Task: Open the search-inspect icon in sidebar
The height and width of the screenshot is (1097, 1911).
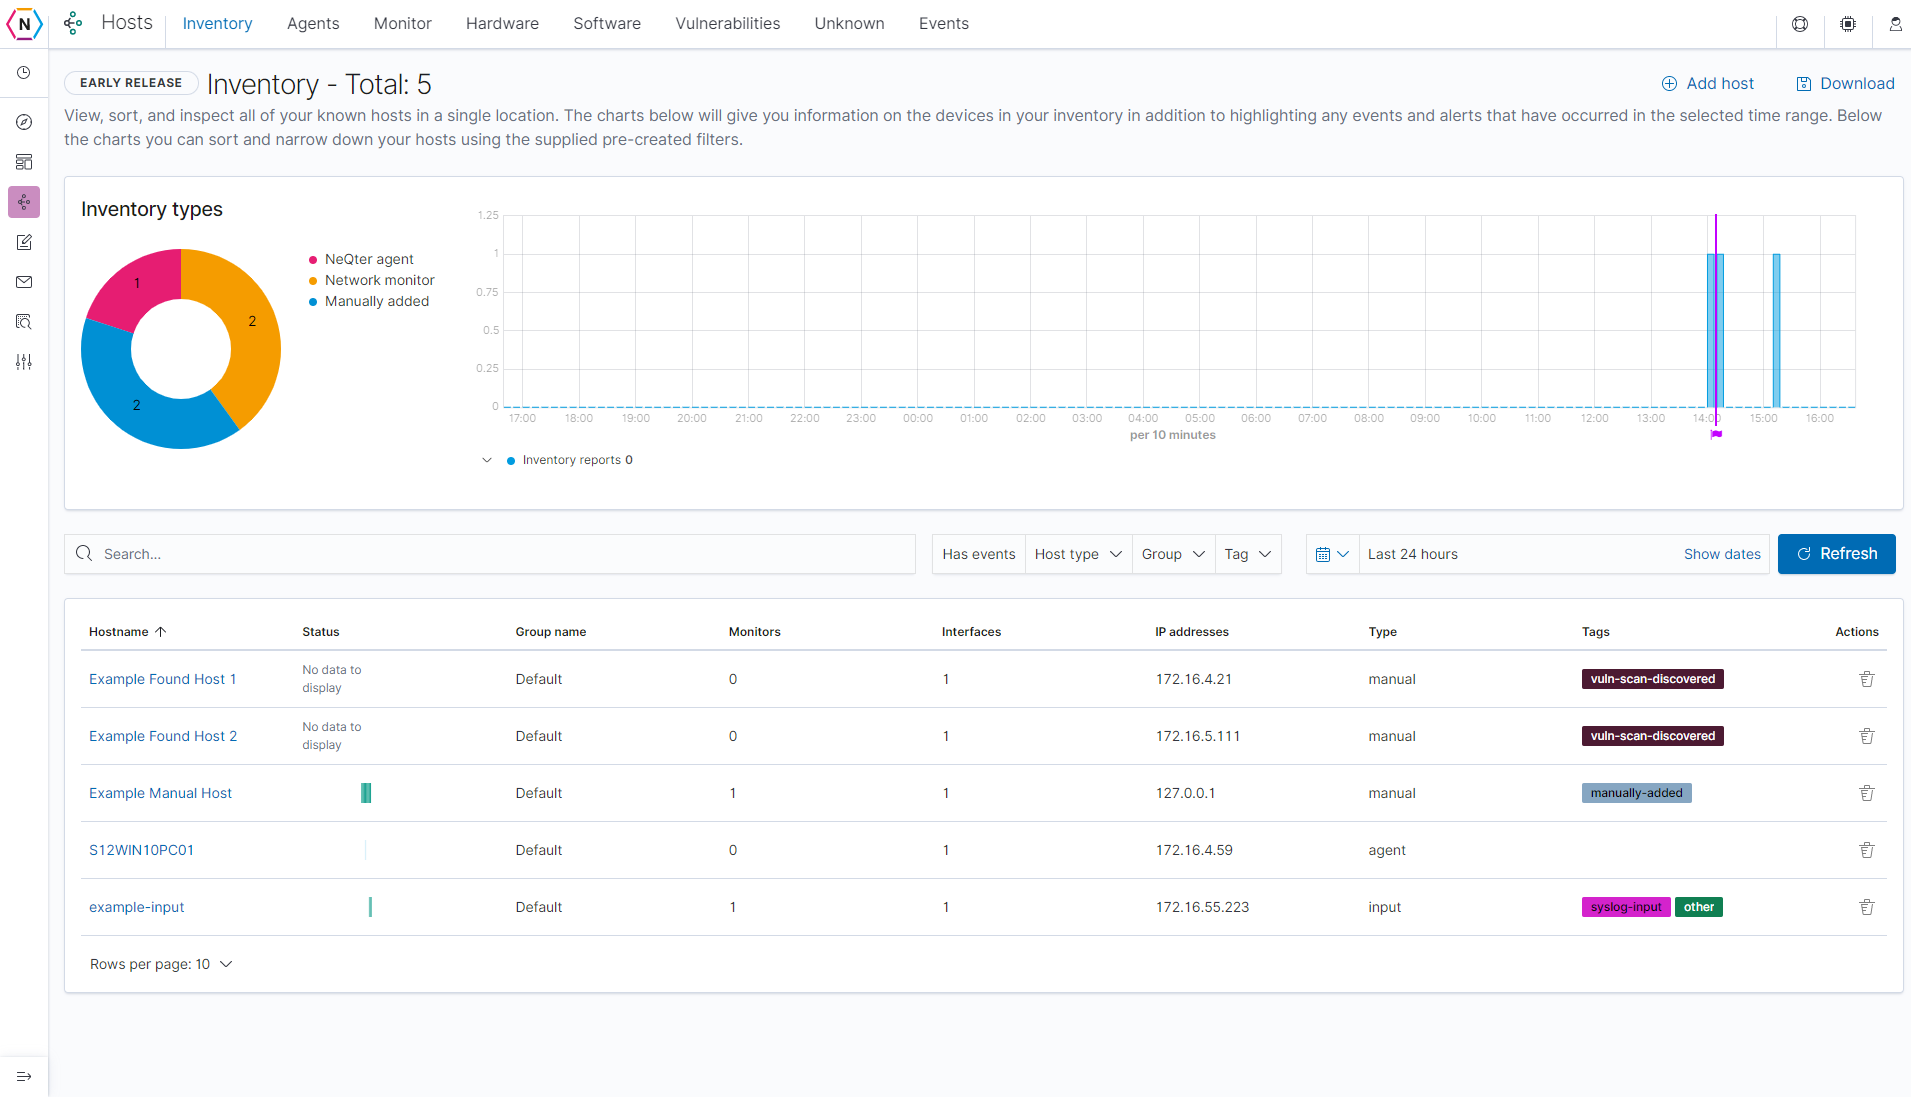Action: [x=24, y=322]
